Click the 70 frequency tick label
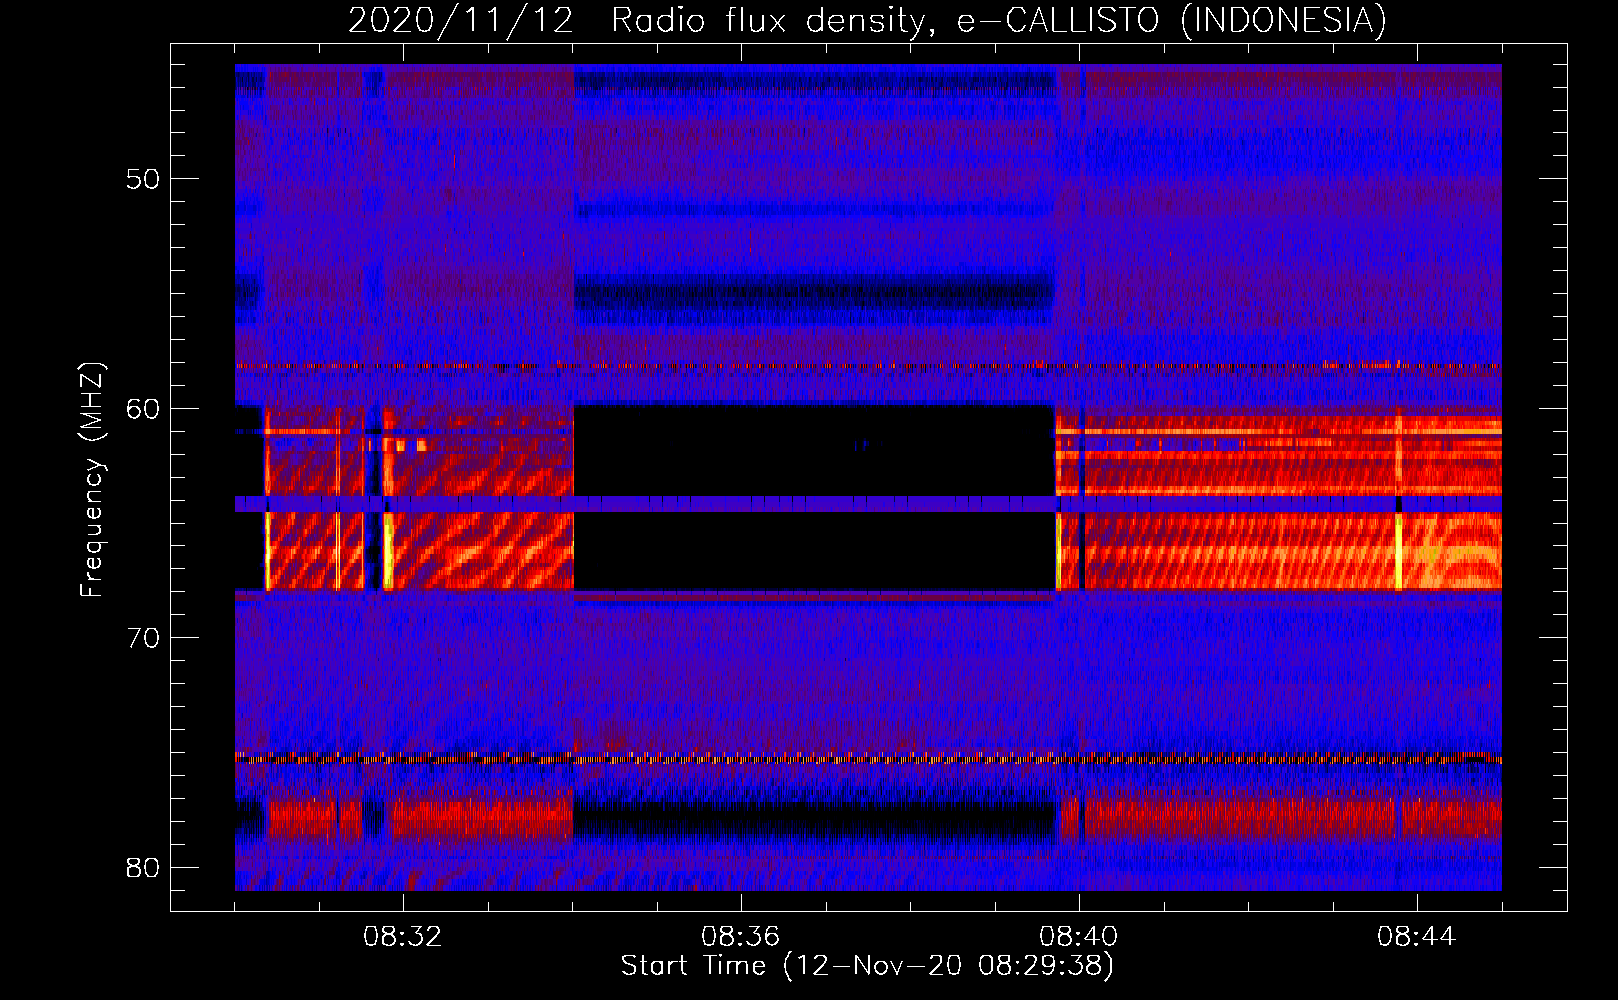1618x1000 pixels. click(143, 637)
